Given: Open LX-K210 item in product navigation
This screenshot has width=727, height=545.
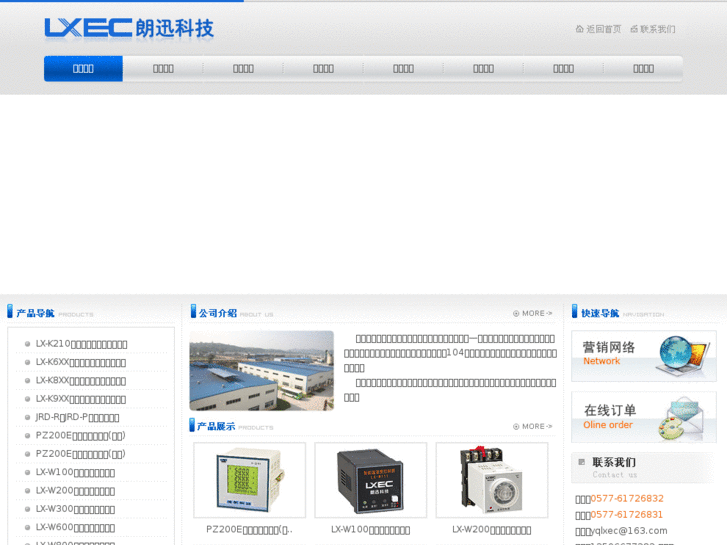Looking at the screenshot, I should 81,344.
